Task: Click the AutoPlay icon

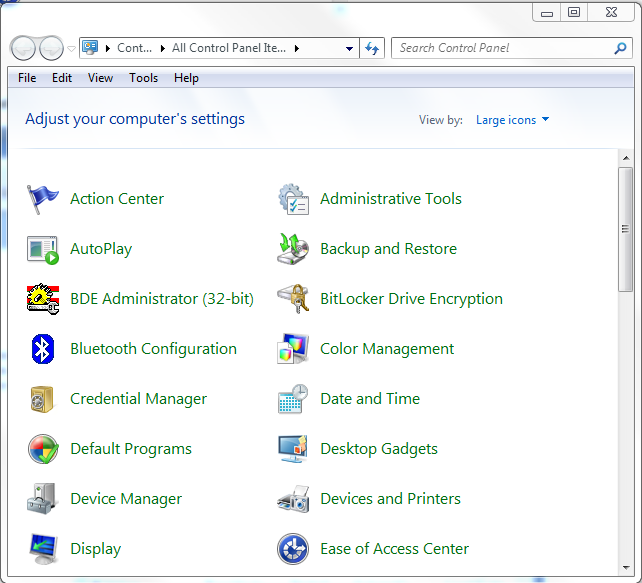Action: [43, 249]
